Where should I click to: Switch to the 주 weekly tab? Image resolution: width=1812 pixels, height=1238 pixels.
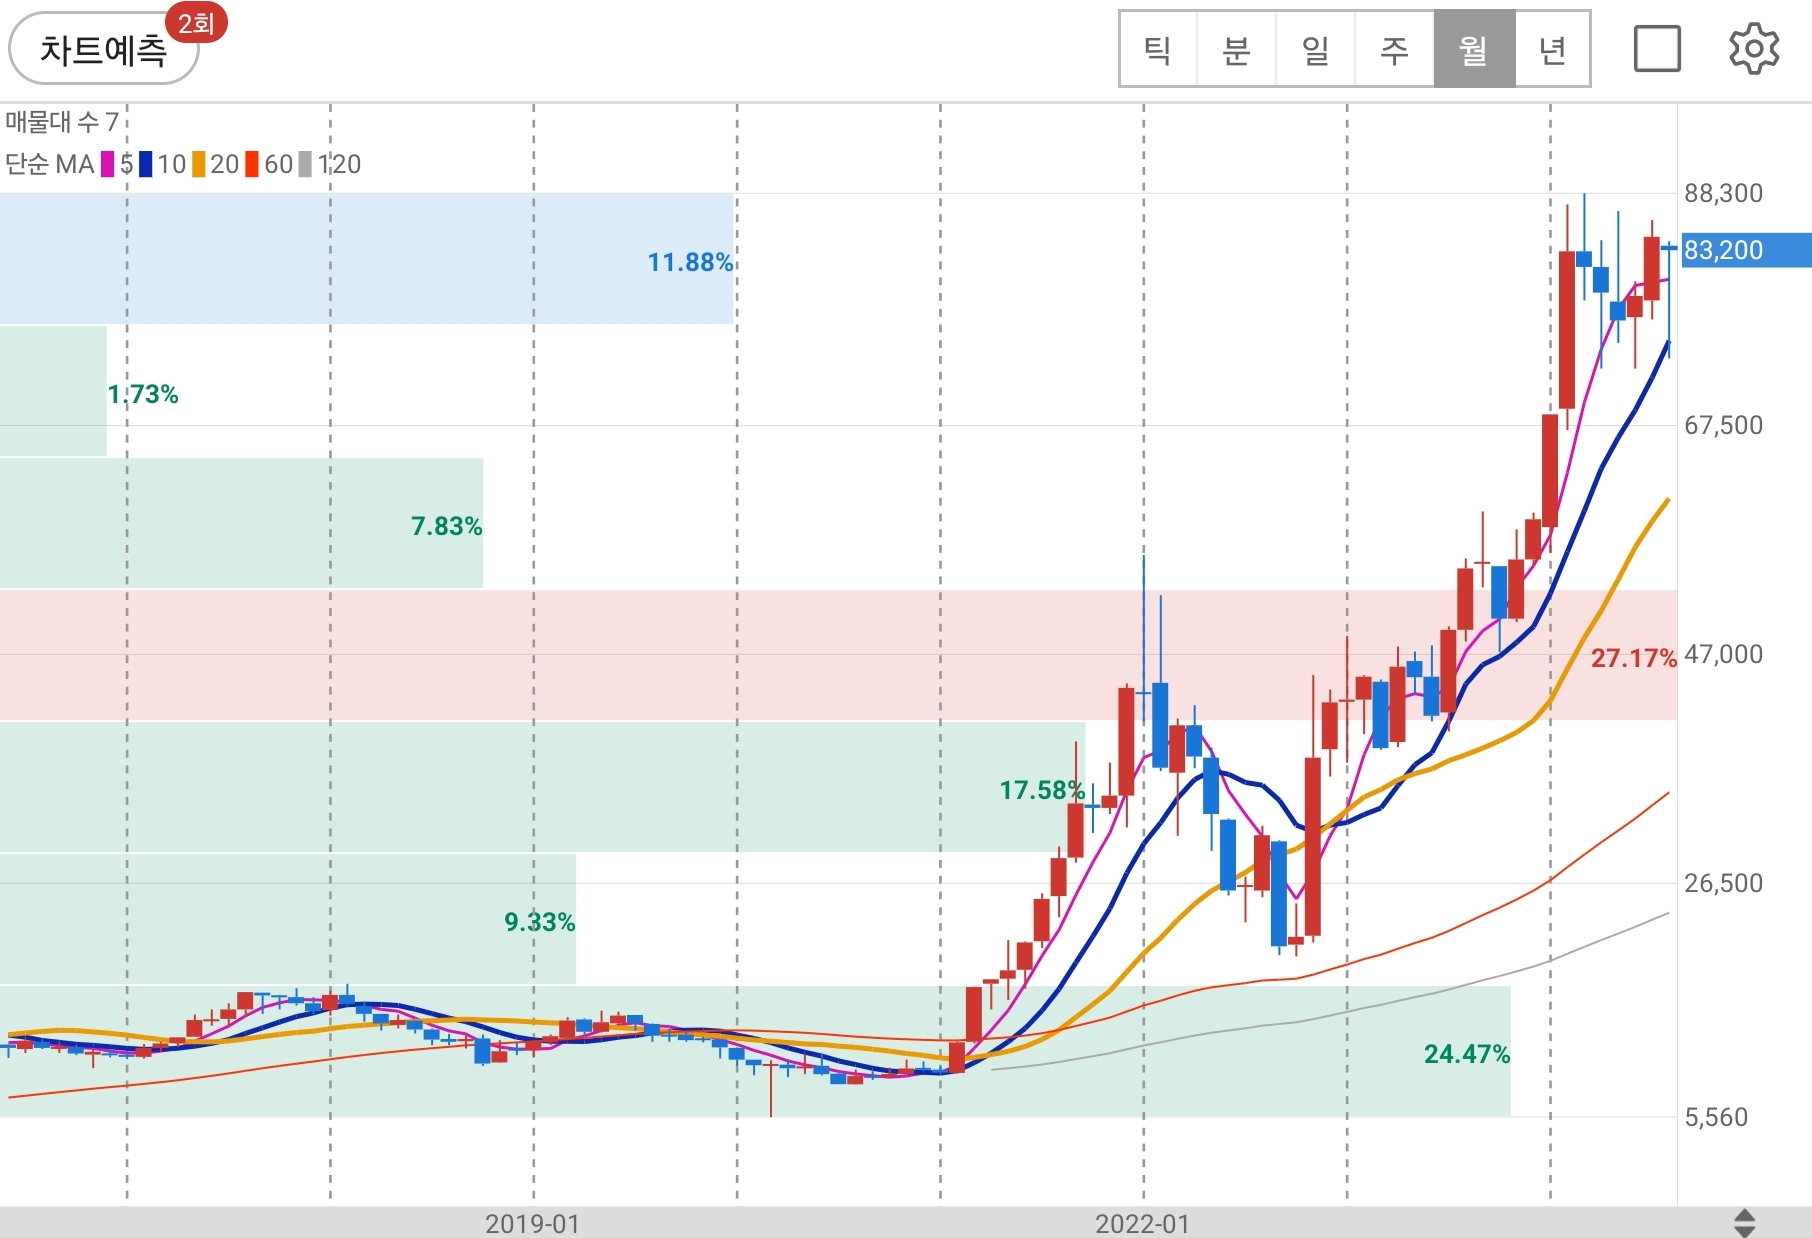tap(1394, 49)
